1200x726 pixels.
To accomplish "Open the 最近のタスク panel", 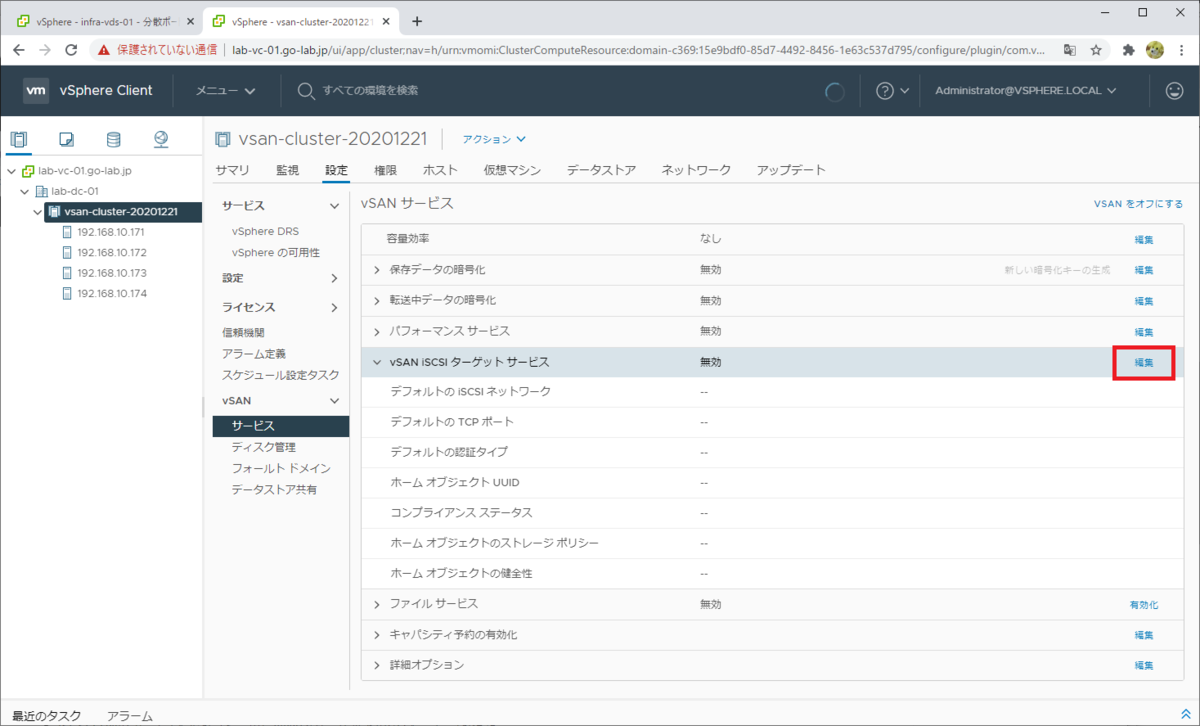I will pyautogui.click(x=47, y=716).
